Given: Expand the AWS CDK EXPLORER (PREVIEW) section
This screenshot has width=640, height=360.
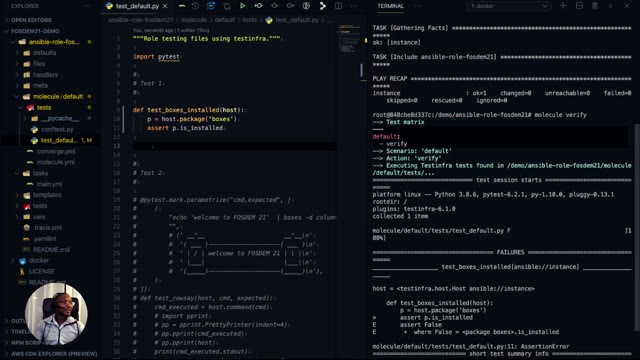Looking at the screenshot, I should click(51, 354).
